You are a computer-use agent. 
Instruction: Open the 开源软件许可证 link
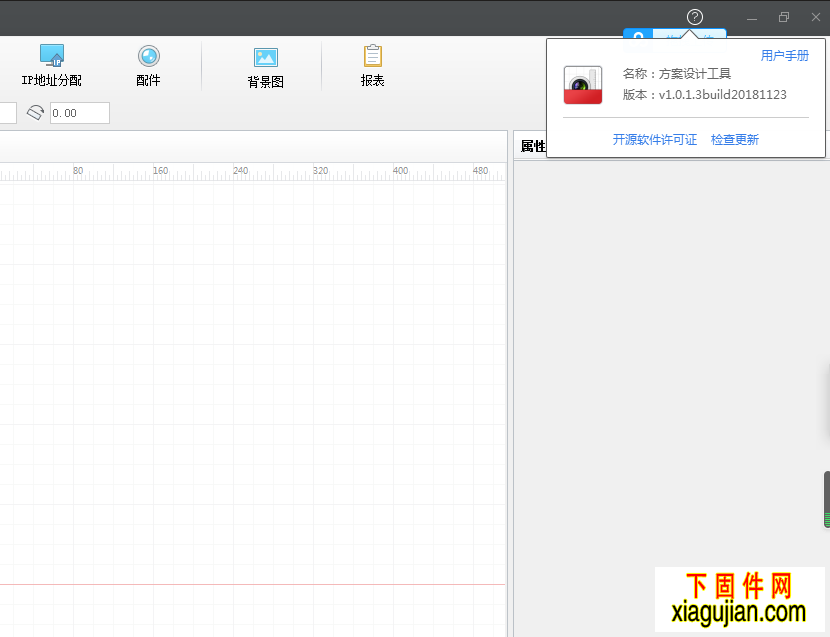tap(655, 140)
